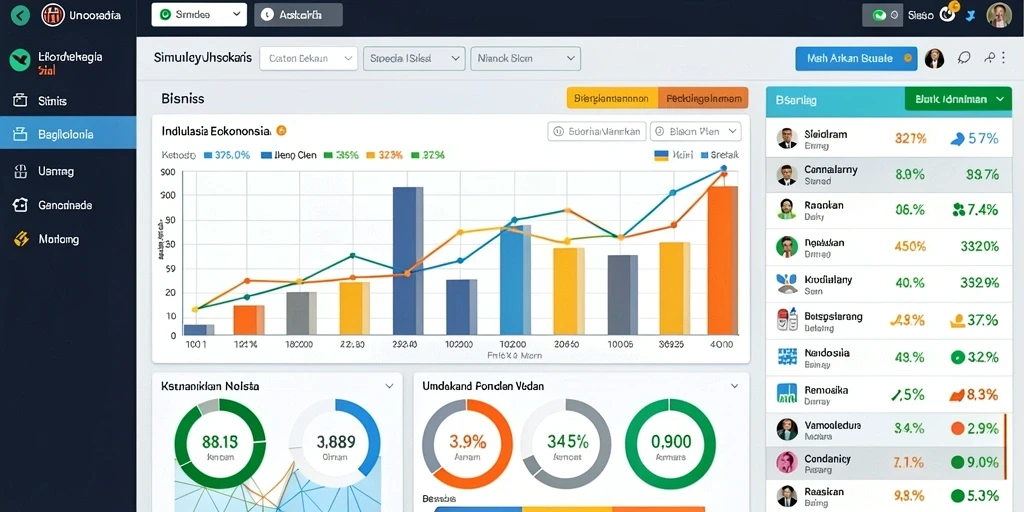Click the tall orange bar in chart
The width and height of the screenshot is (1024, 512).
(723, 260)
